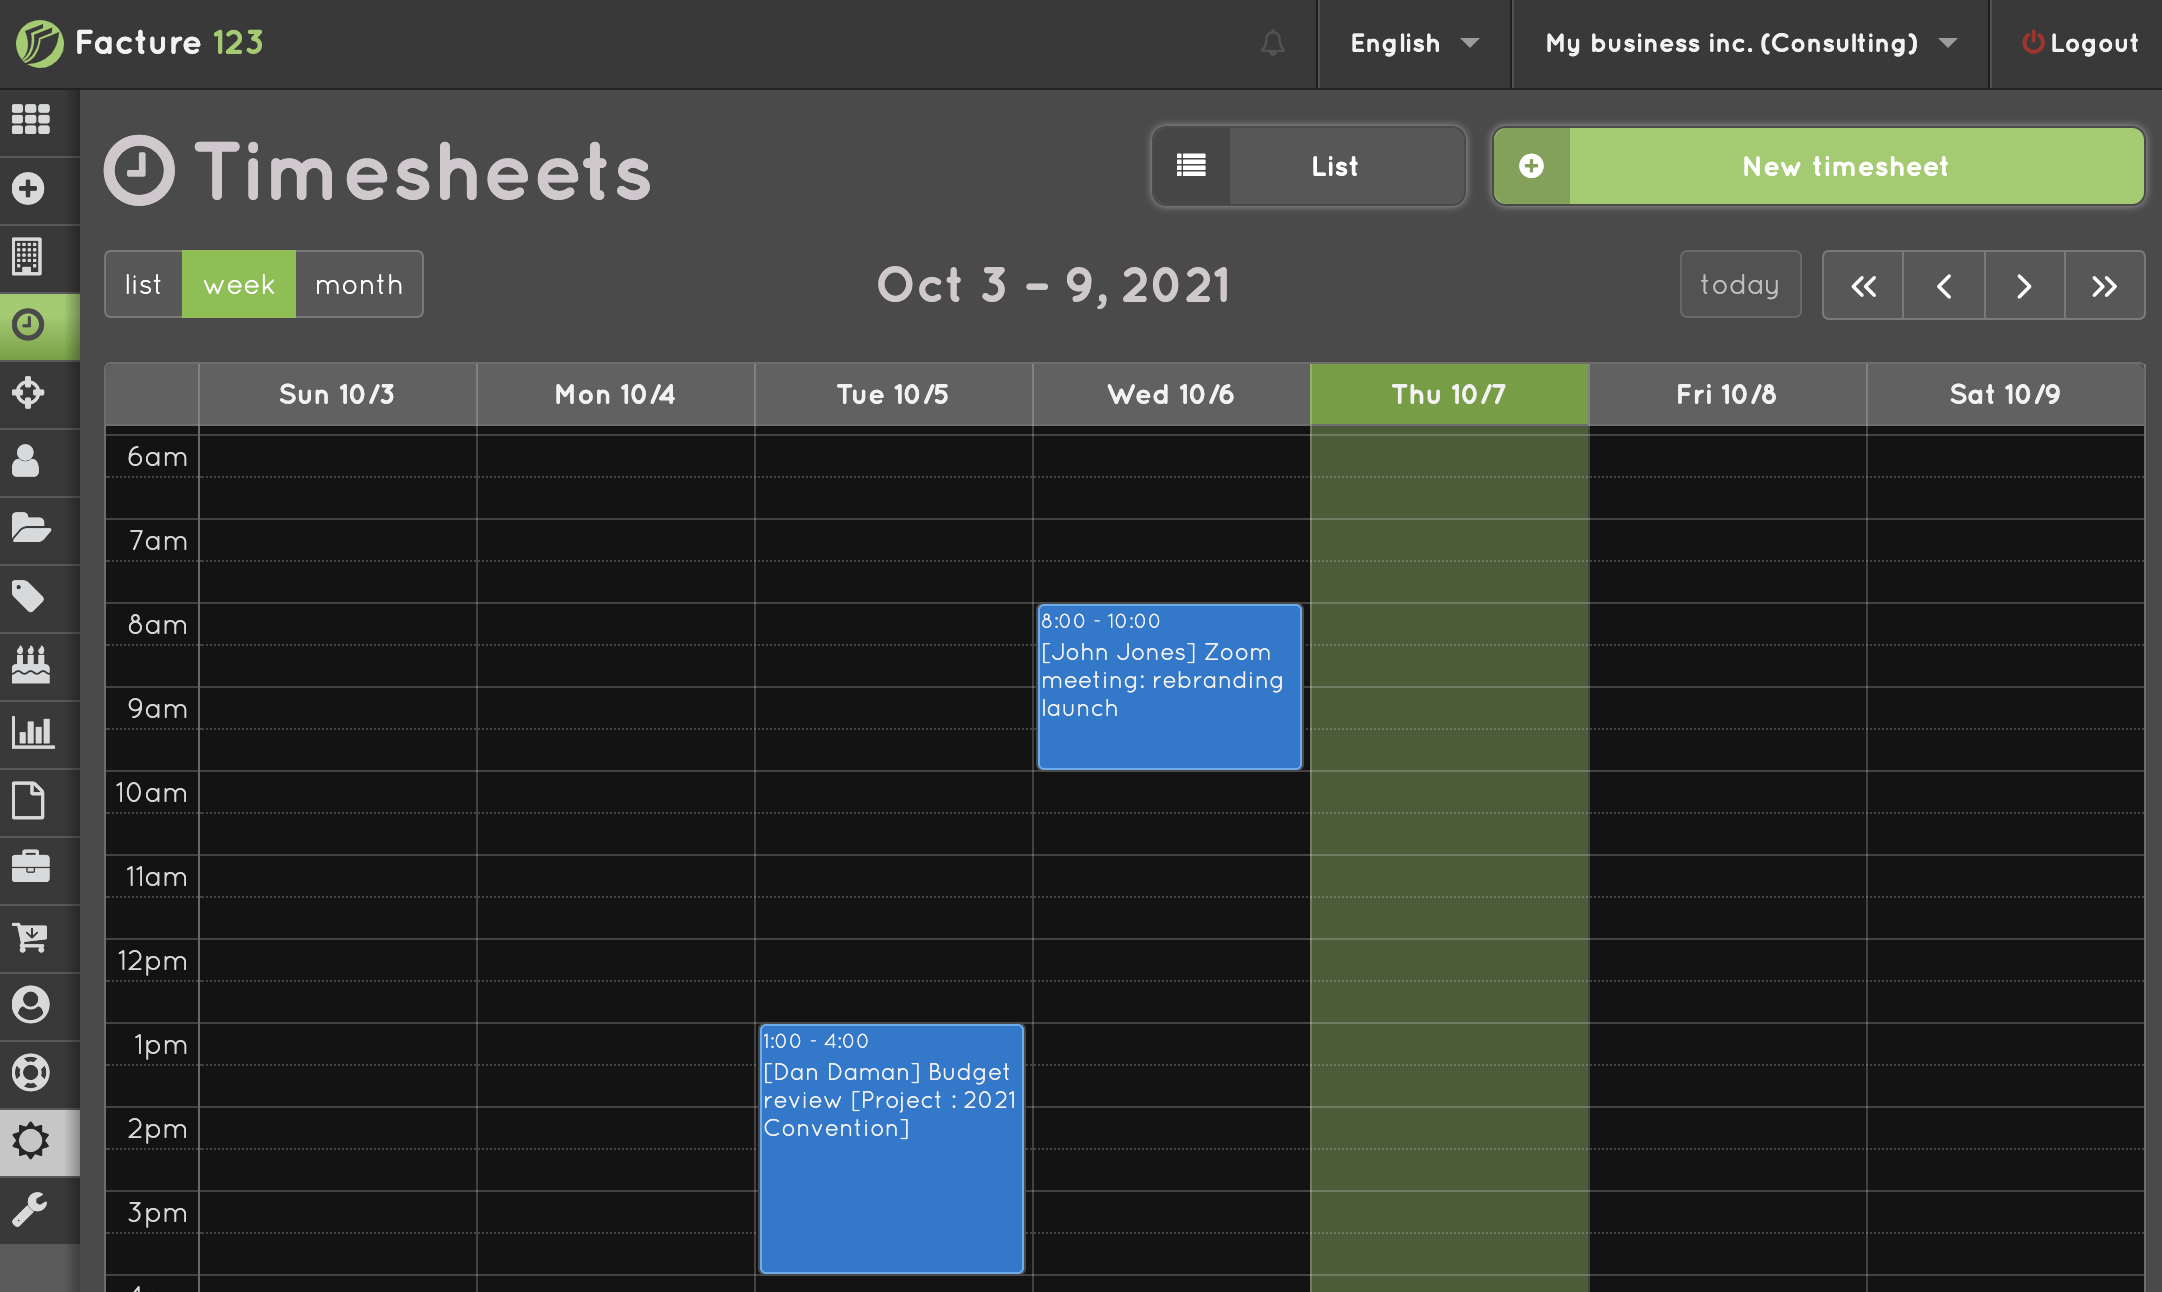Open the folder icon in sidebar
Viewport: 2162px width, 1292px height.
pos(31,527)
